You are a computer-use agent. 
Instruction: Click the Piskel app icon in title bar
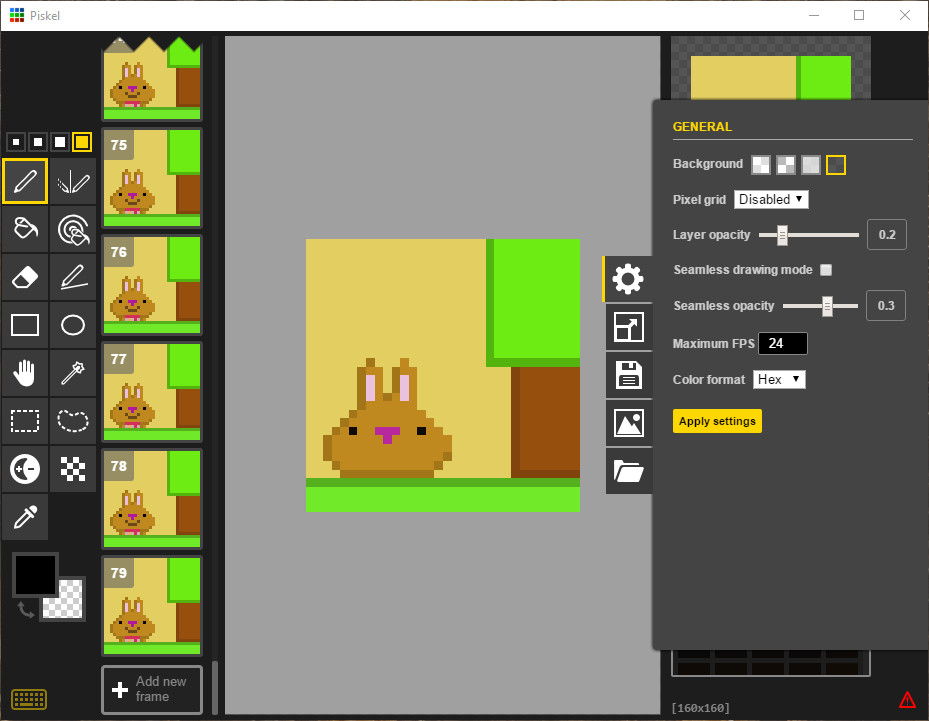click(17, 15)
